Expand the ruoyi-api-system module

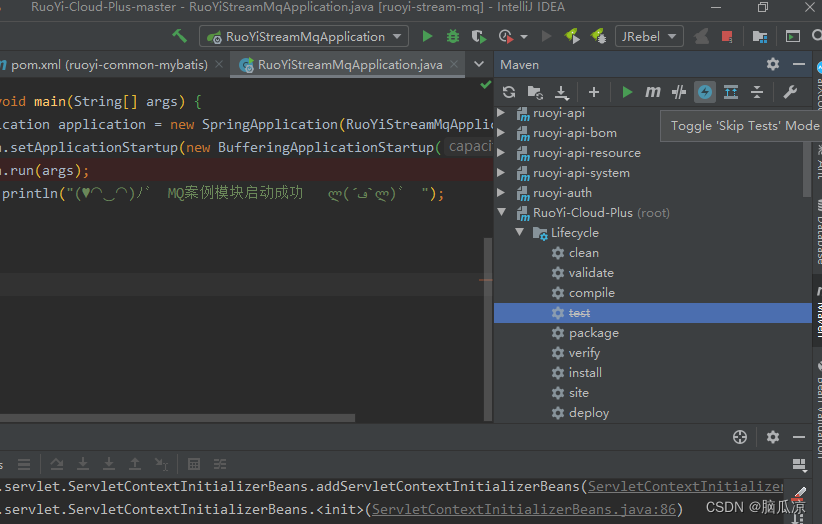[x=501, y=172]
